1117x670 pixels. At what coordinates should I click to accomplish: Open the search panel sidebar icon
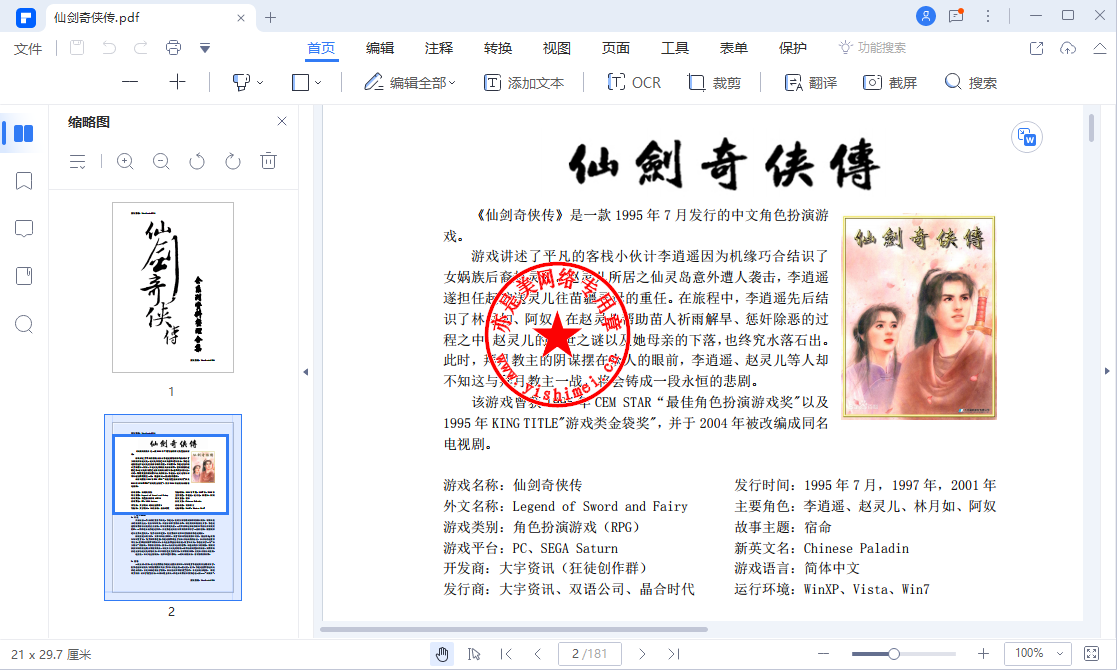[x=24, y=324]
